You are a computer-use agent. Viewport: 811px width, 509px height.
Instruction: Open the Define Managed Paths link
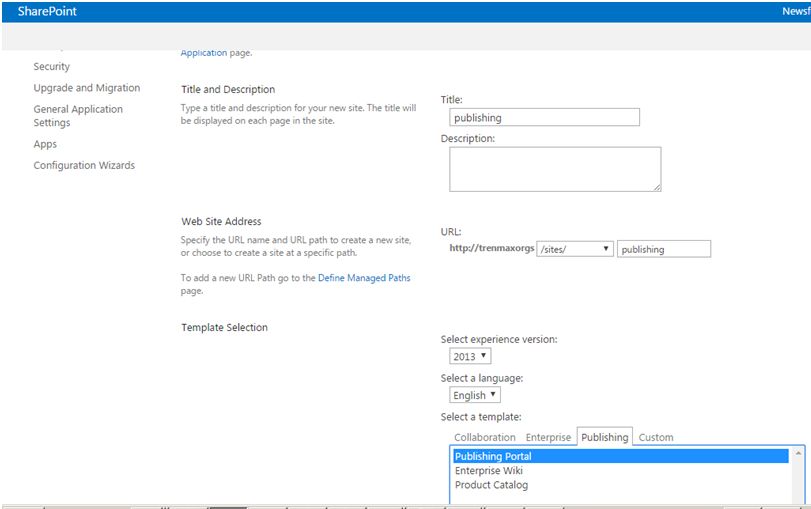[364, 278]
